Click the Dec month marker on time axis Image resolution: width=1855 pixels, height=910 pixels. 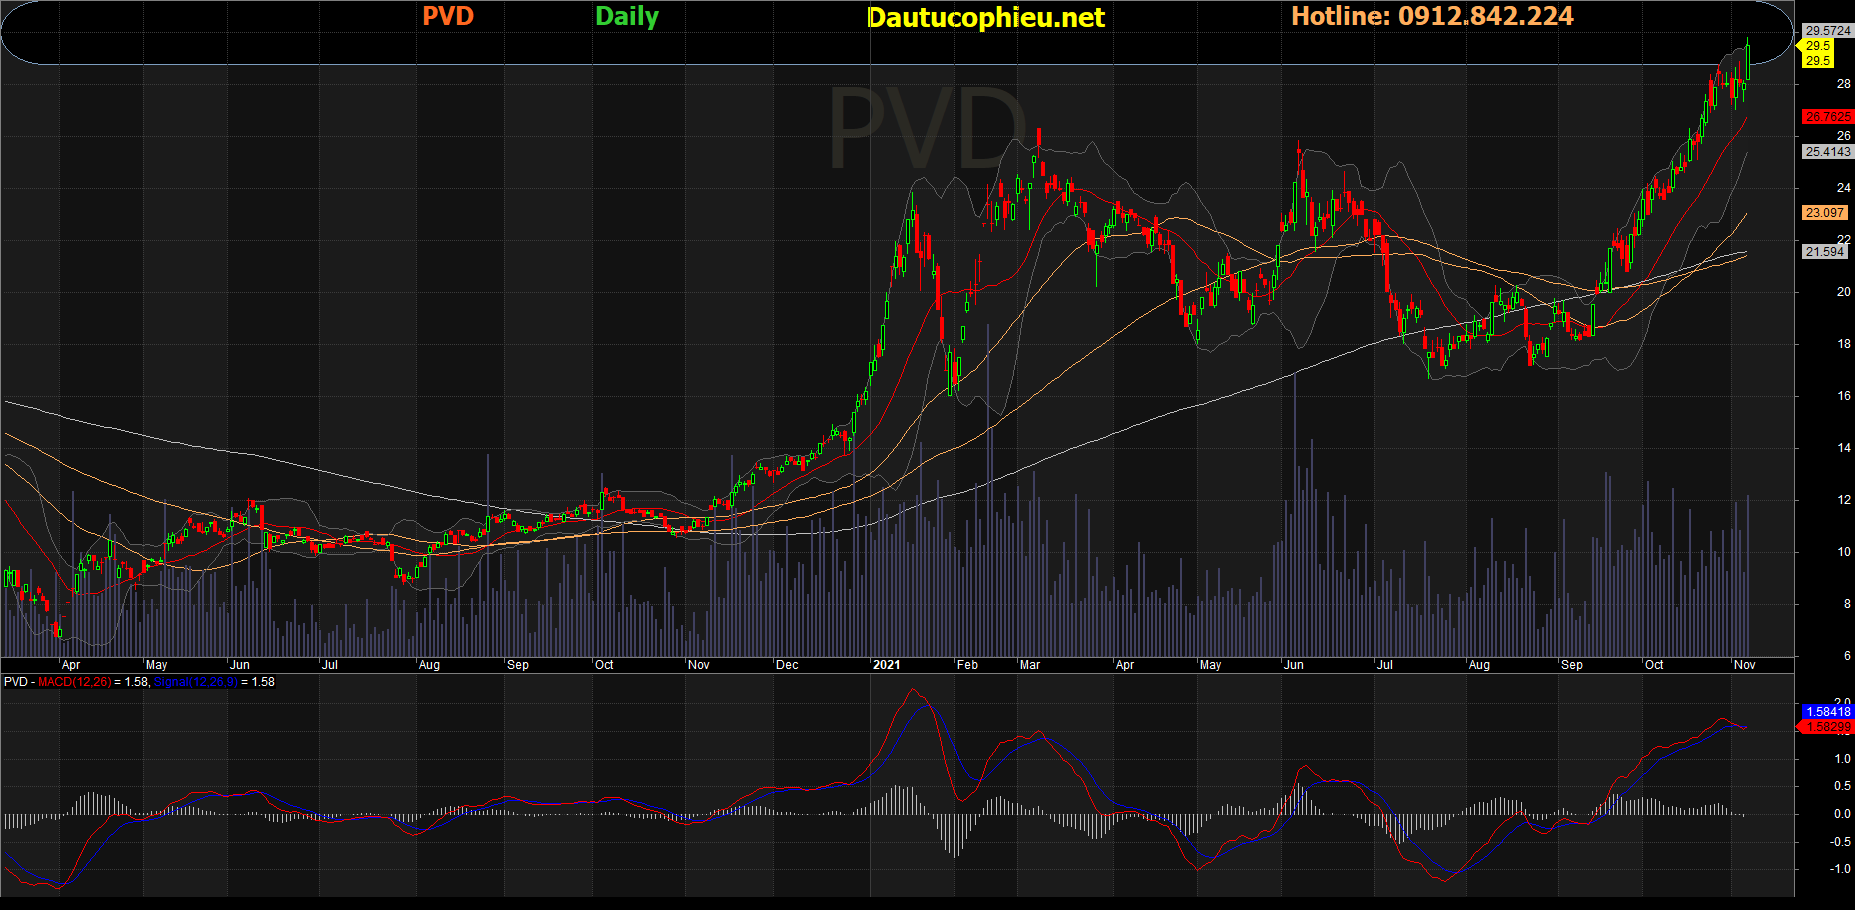(787, 665)
